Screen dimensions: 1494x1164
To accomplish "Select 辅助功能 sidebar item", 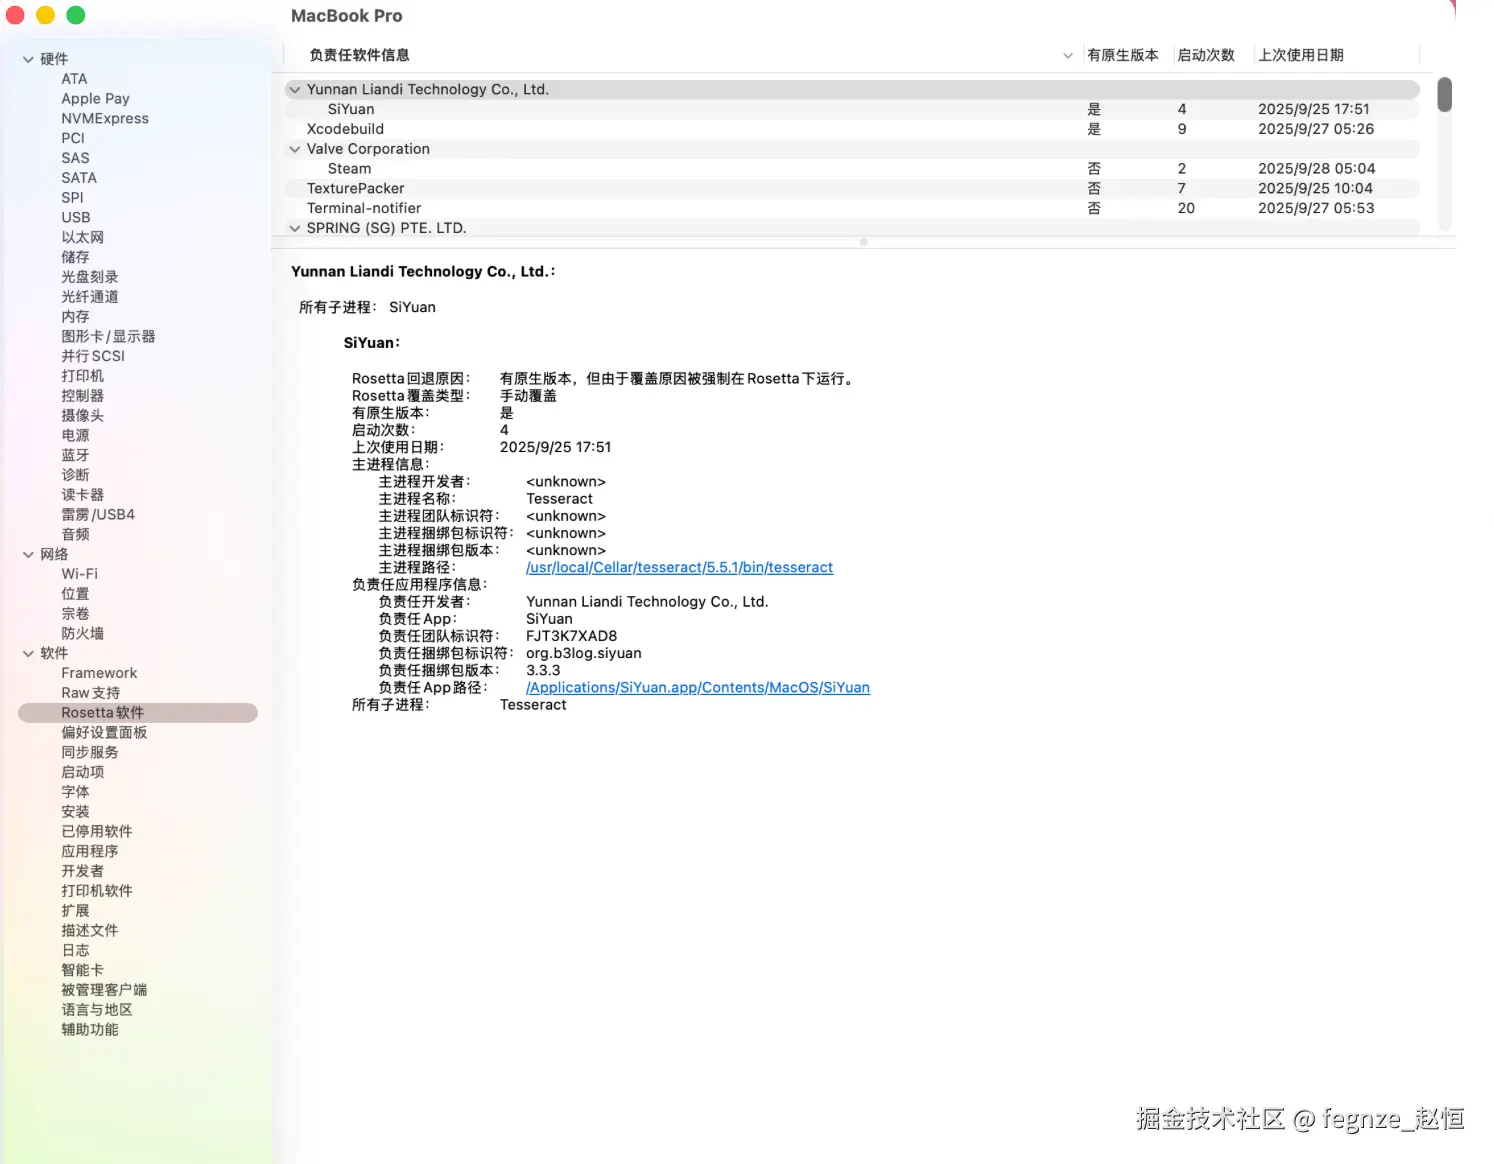I will tap(90, 1029).
